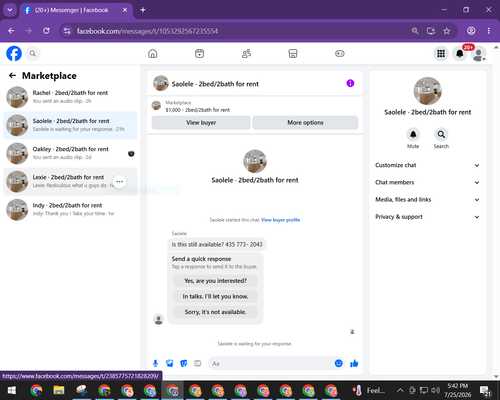Click the Mute bell icon in chat details
The width and height of the screenshot is (500, 400).
coord(413,135)
